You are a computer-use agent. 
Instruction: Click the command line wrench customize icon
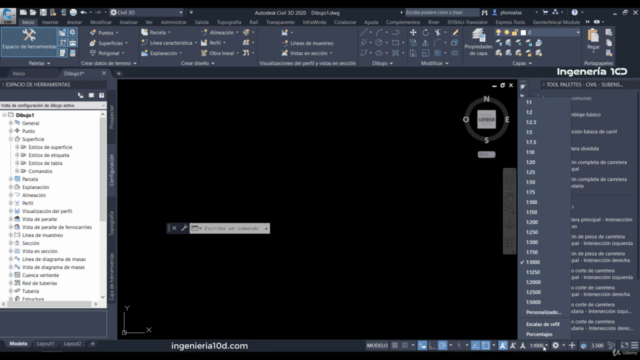[184, 228]
